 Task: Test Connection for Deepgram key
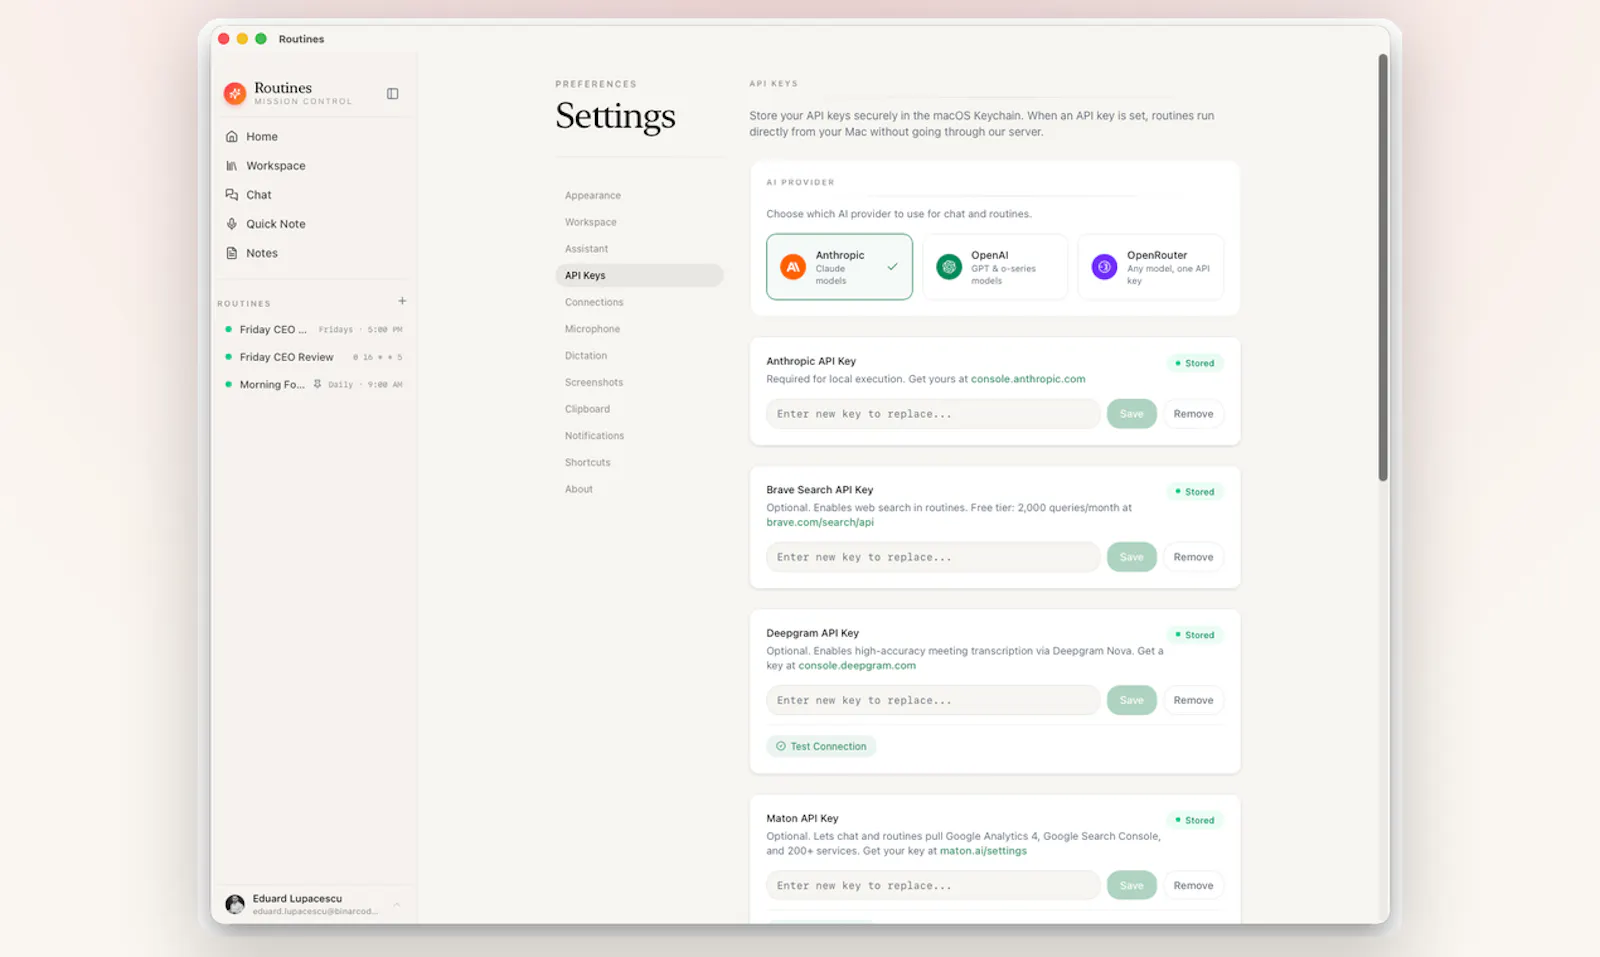(x=821, y=747)
